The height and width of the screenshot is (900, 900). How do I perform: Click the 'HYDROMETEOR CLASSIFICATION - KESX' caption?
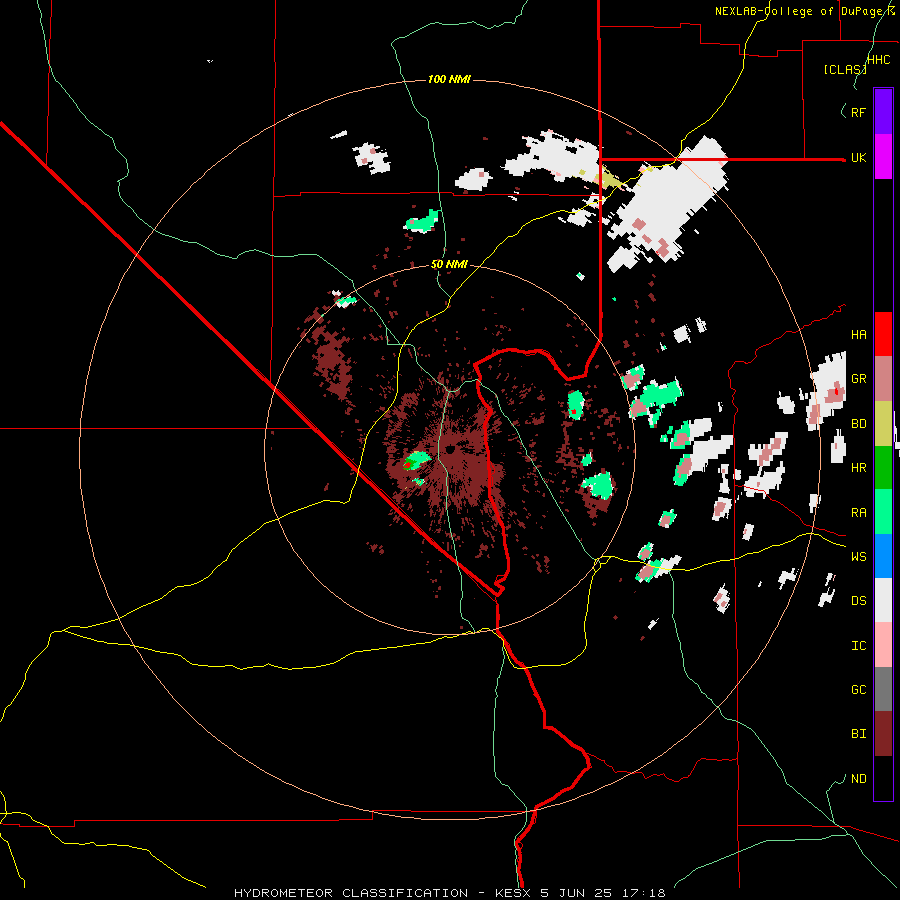(384, 893)
